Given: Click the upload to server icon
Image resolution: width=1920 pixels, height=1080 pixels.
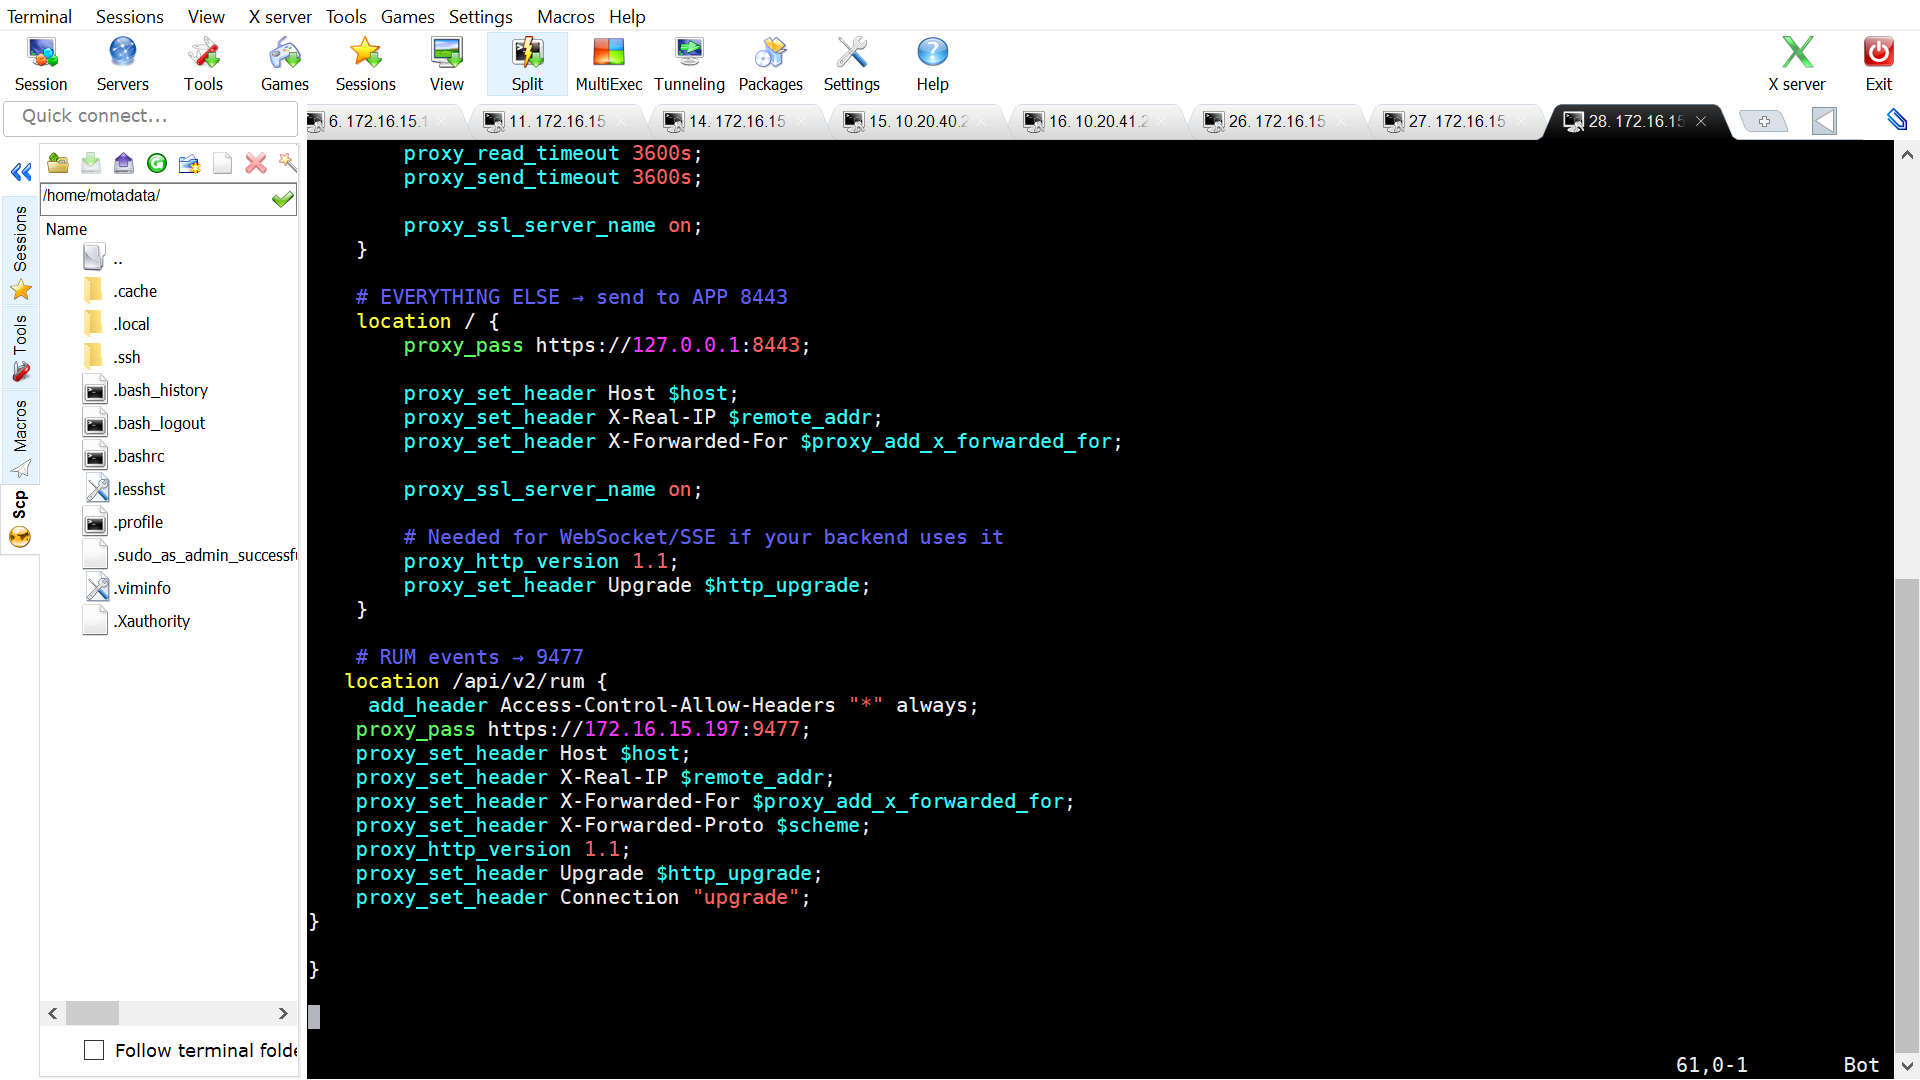Looking at the screenshot, I should pyautogui.click(x=124, y=163).
